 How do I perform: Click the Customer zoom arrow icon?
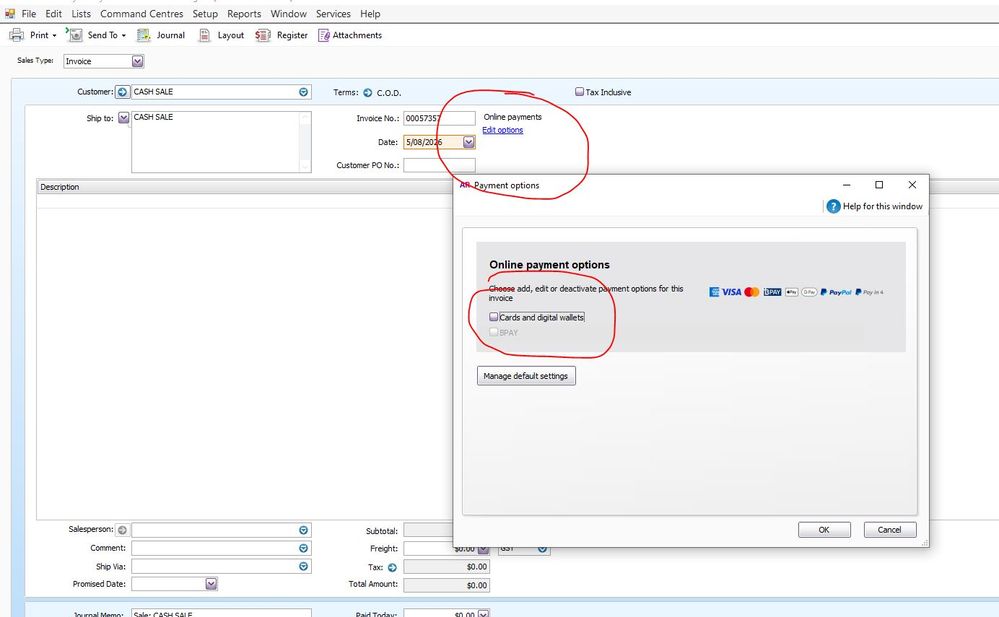tap(122, 92)
